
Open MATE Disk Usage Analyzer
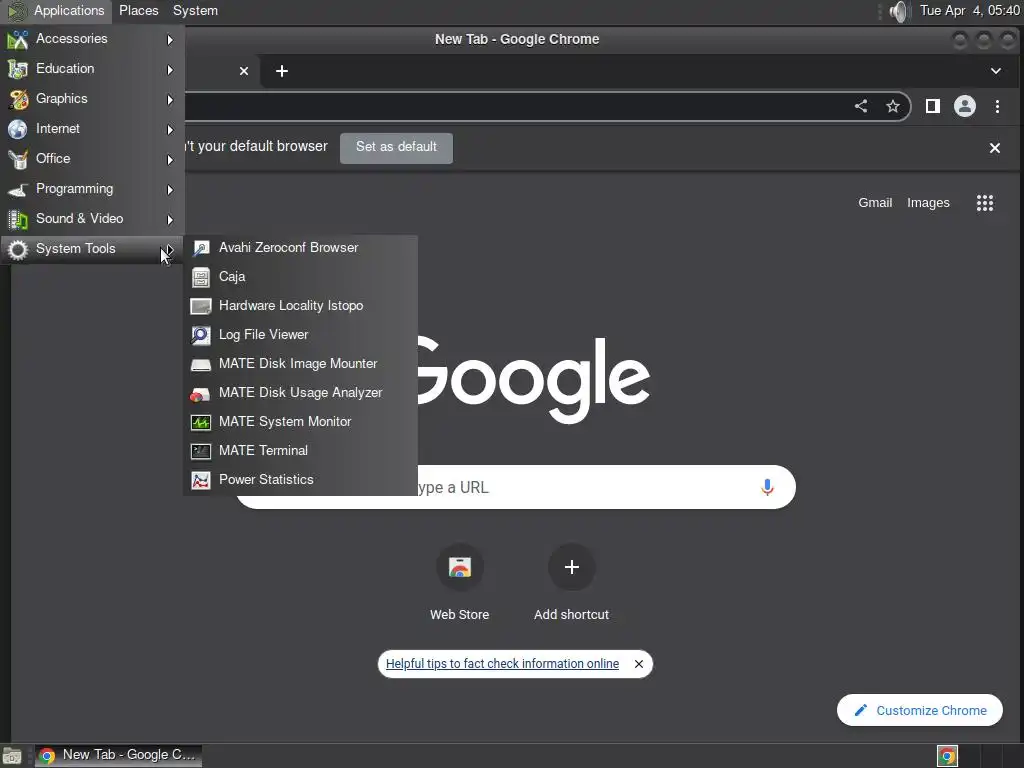[x=300, y=392]
